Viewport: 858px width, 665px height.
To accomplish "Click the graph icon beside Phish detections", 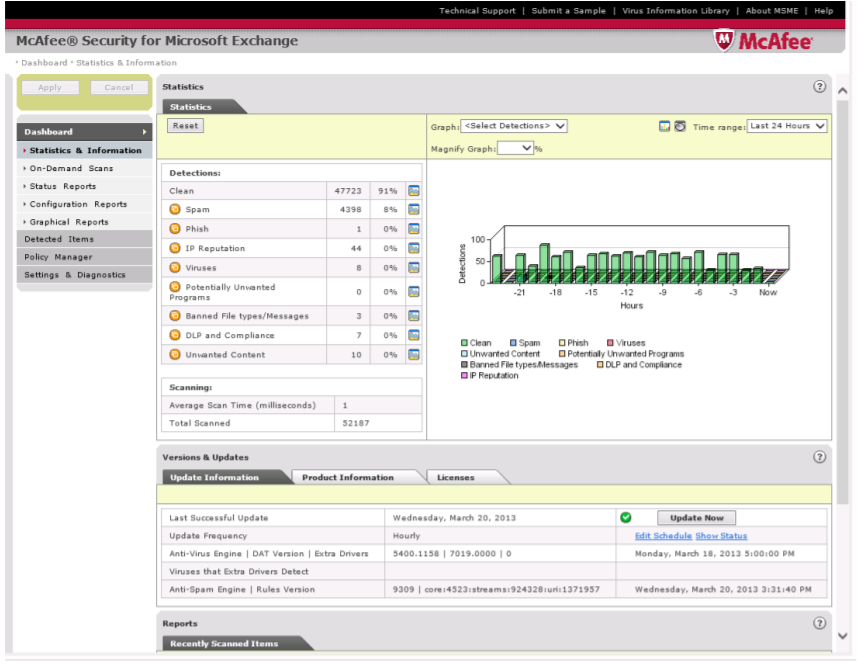I will tap(413, 228).
